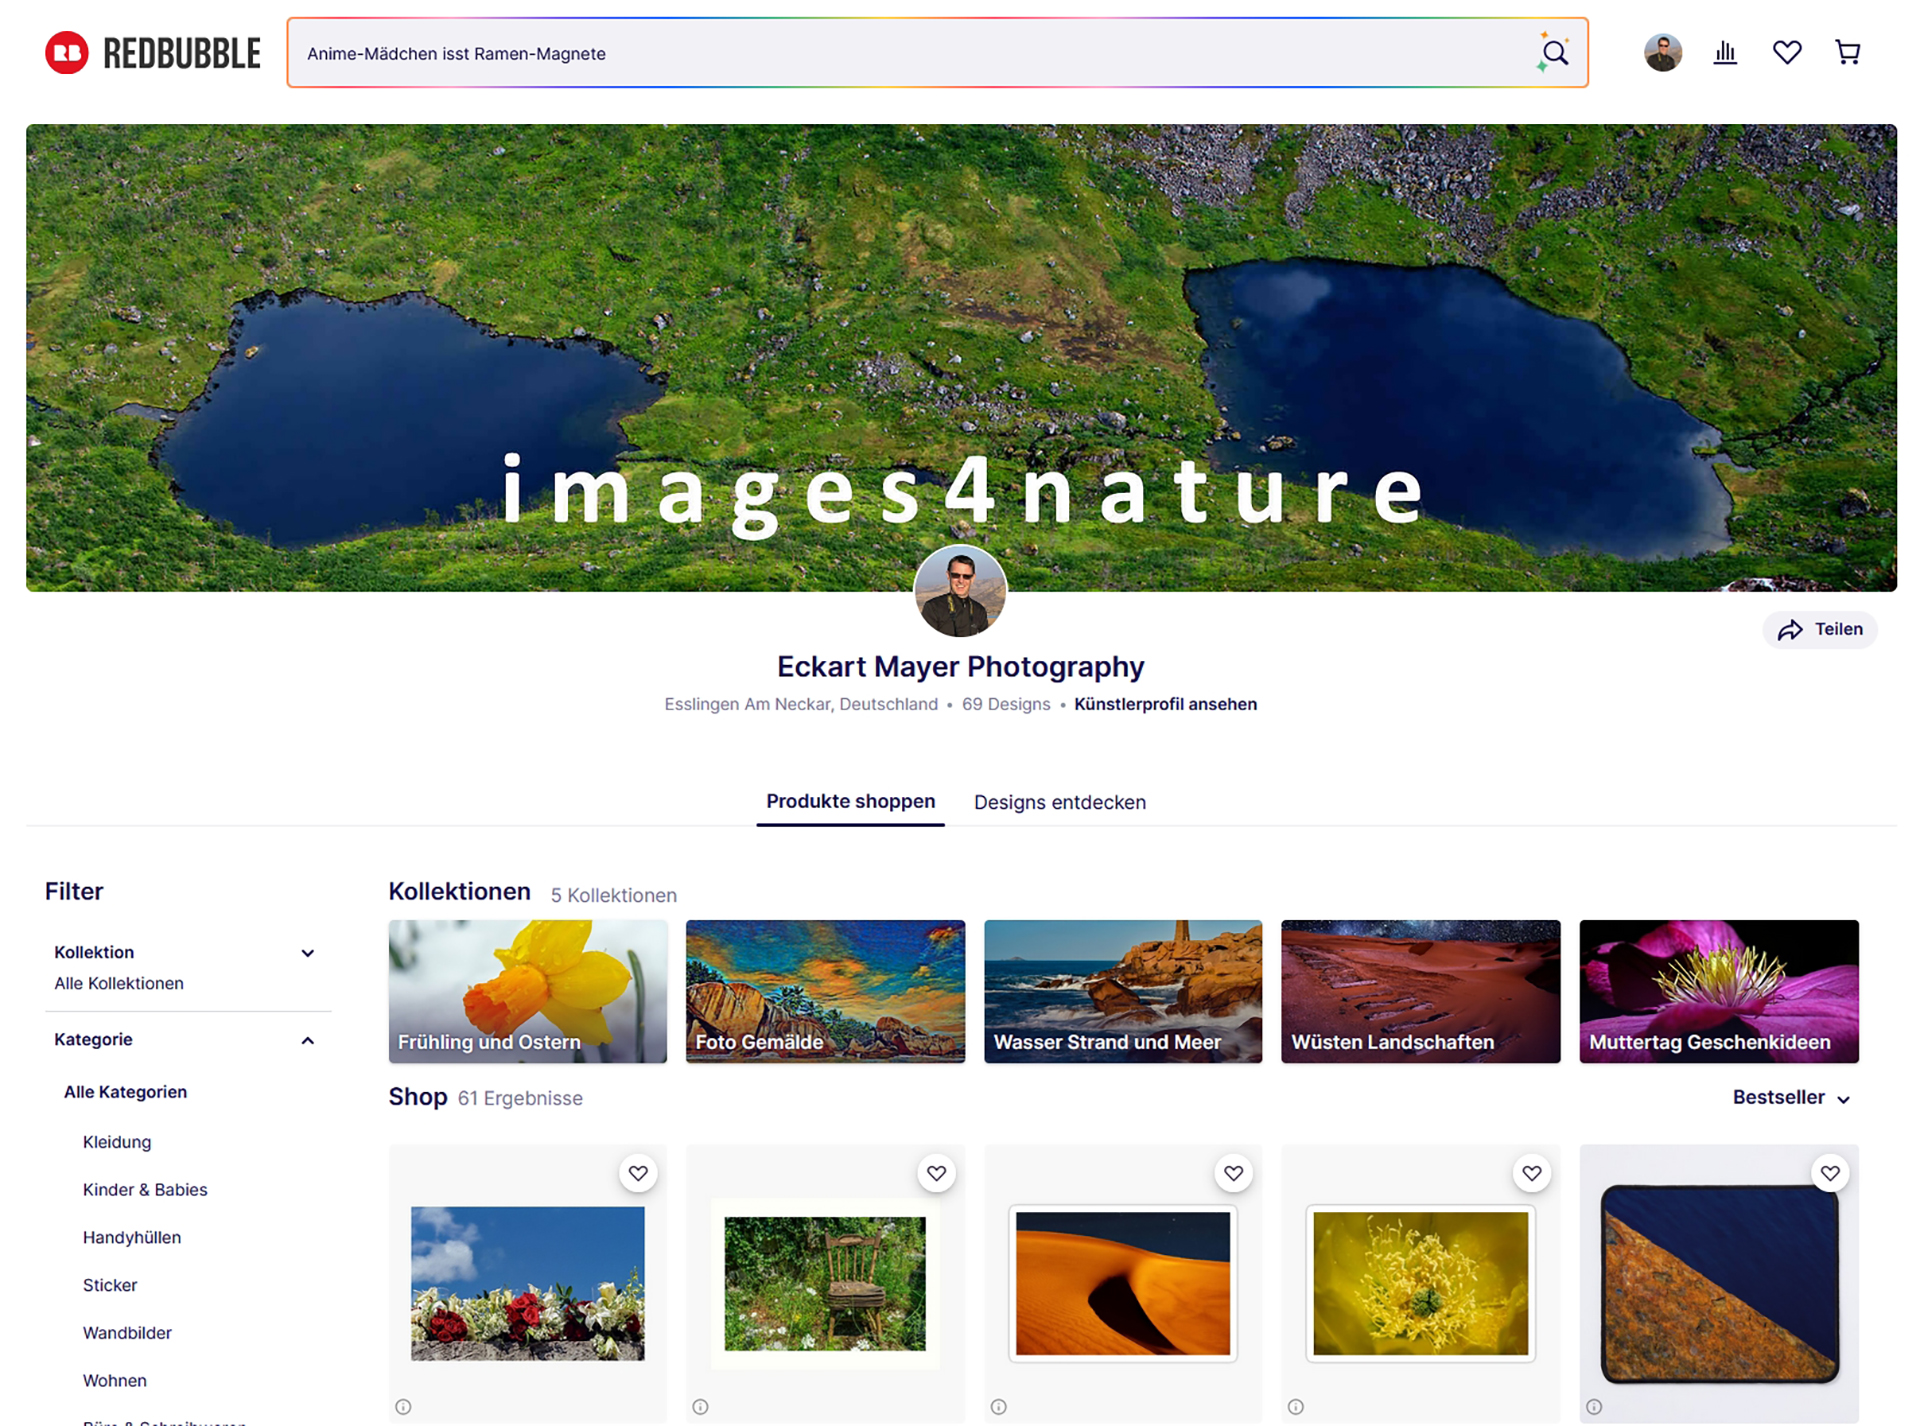Favorite the rust and blue laptop sleeve
The width and height of the screenshot is (1920, 1426).
(x=1829, y=1173)
